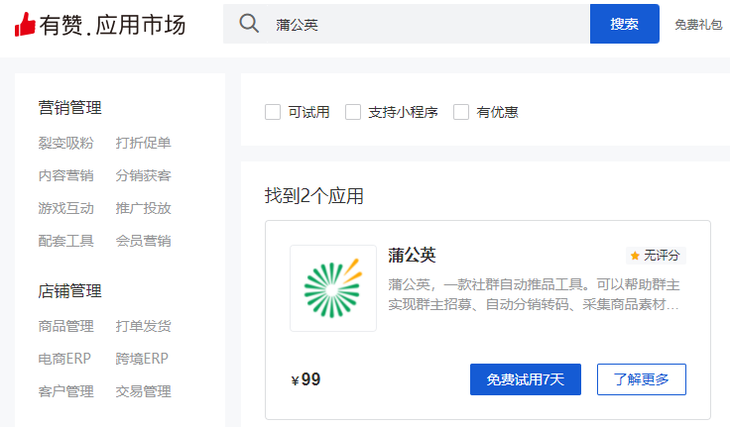Click the 找到2个应用 results heading

[x=314, y=196]
